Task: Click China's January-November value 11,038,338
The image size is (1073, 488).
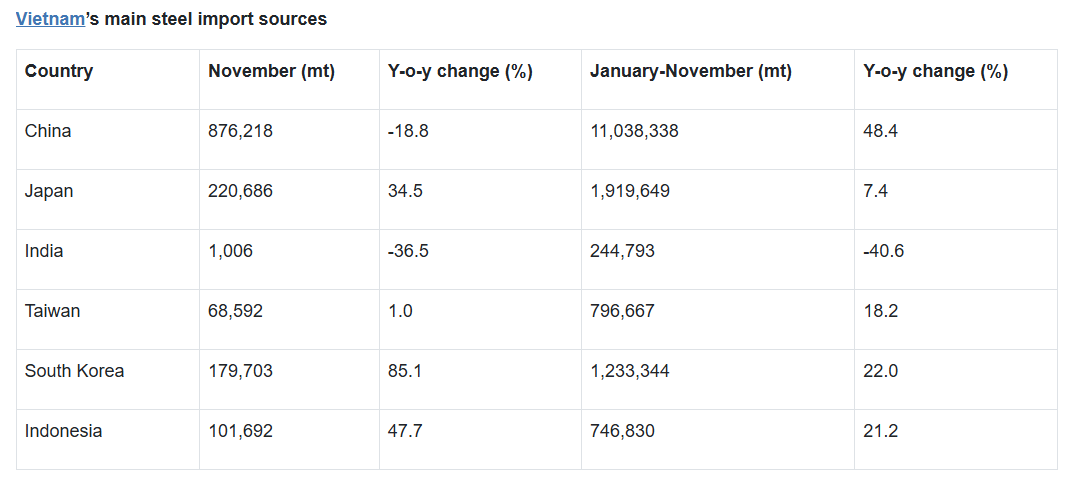Action: click(x=634, y=131)
